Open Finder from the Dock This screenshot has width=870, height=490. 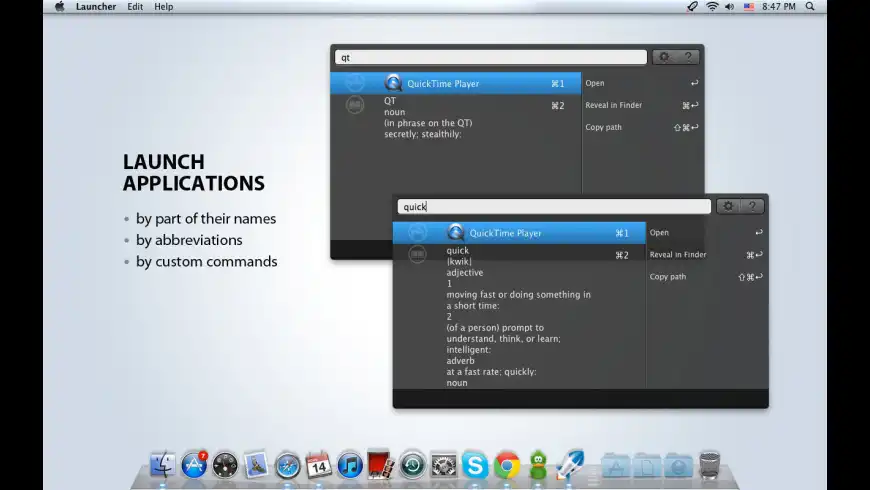[x=163, y=465]
